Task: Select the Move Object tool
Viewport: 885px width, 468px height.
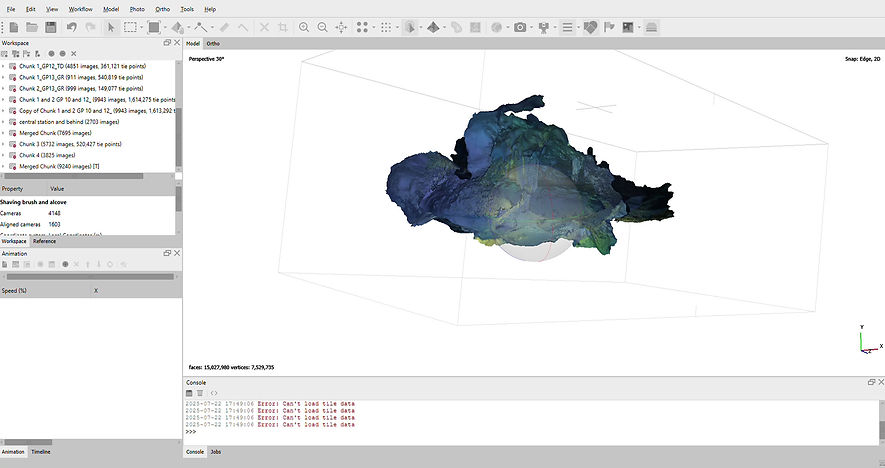Action: (x=177, y=27)
